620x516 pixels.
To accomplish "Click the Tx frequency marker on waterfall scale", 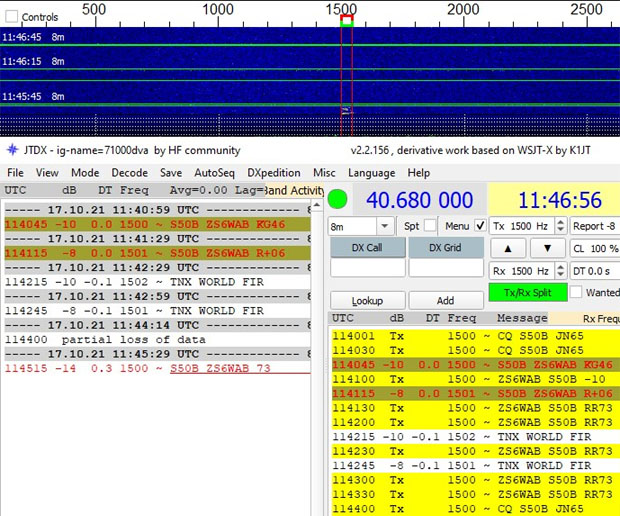I will 347,21.
